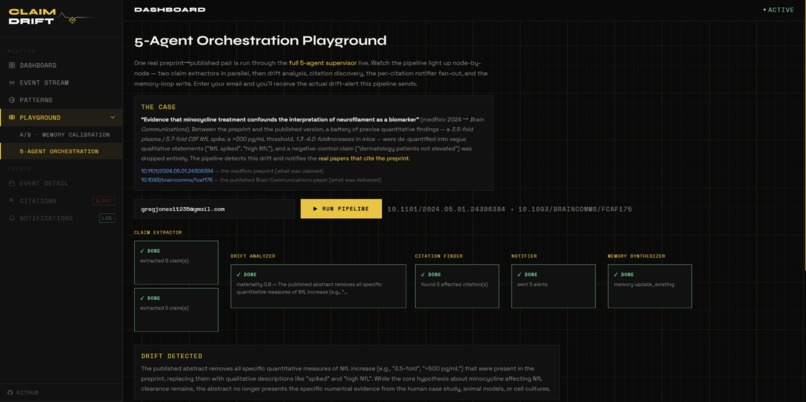Click the DOI pair text beside Run Pipeline
This screenshot has width=806, height=402.
pos(509,209)
